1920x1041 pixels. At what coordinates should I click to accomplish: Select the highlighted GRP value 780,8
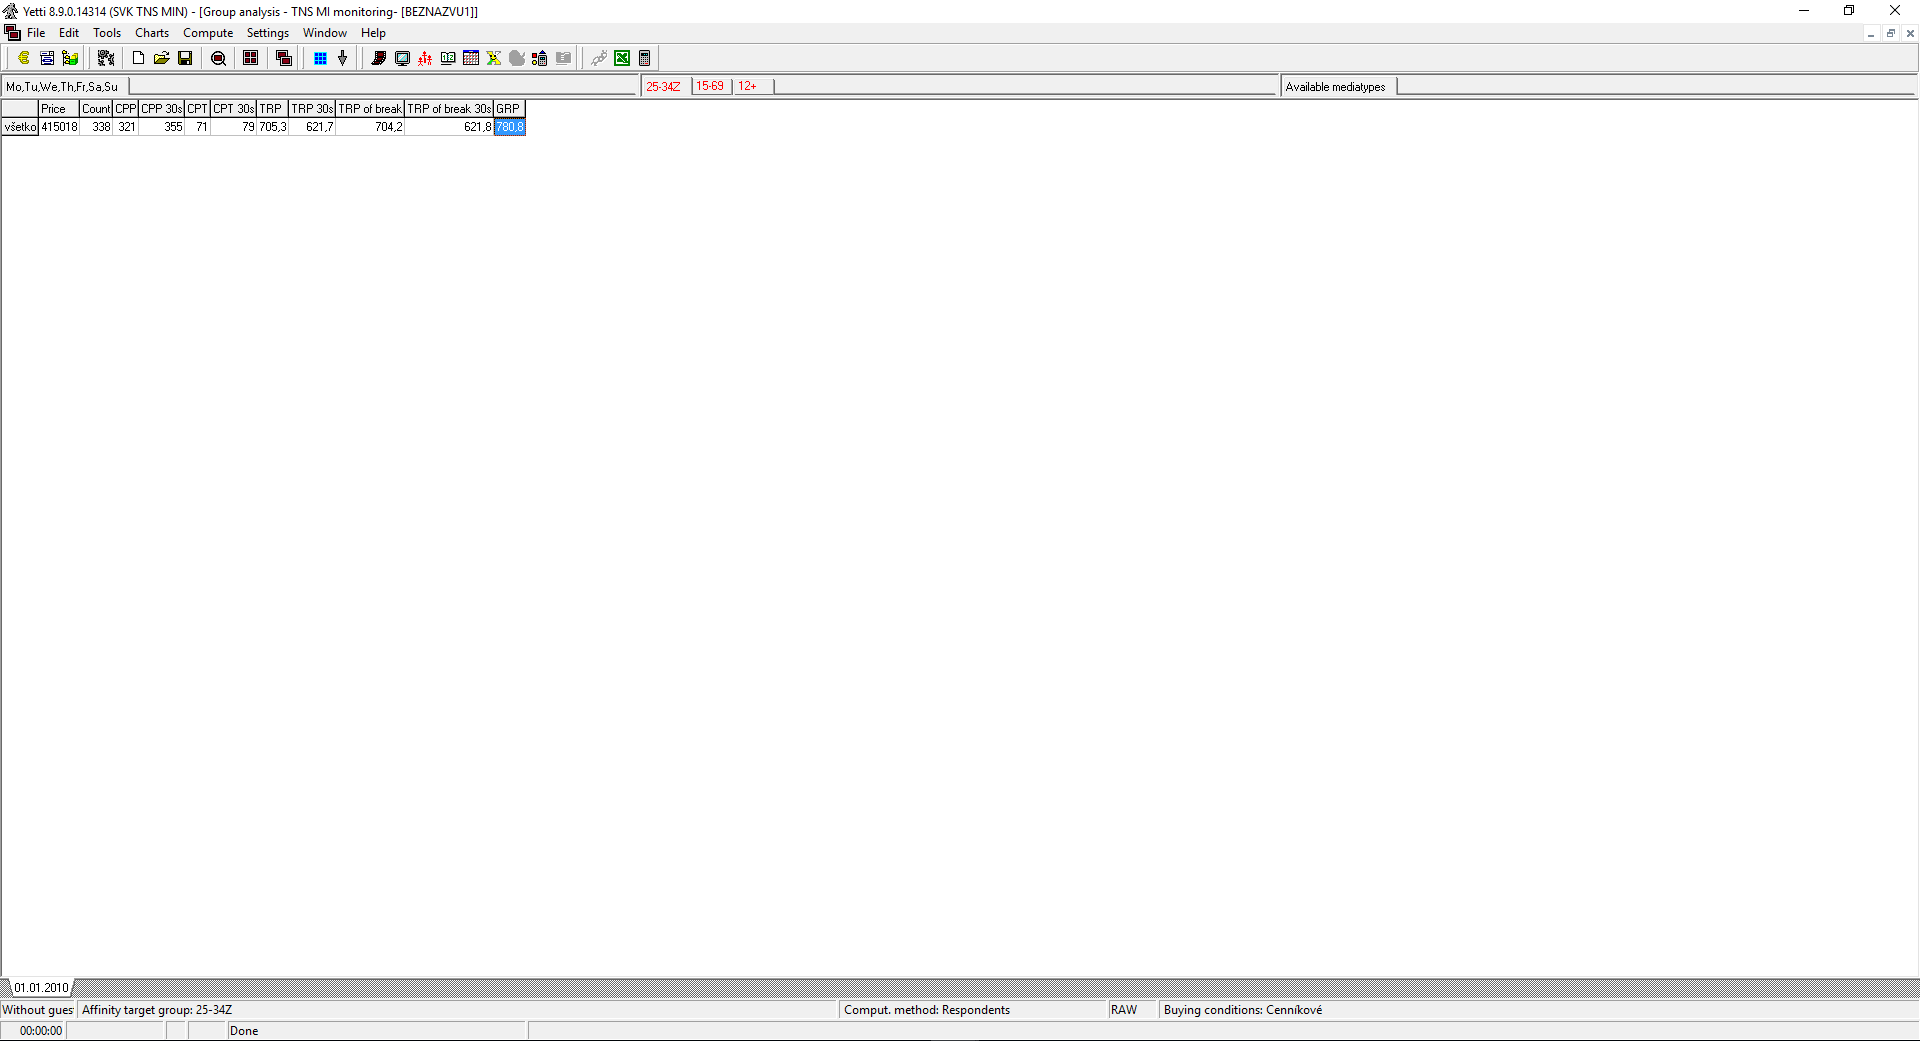(x=509, y=127)
